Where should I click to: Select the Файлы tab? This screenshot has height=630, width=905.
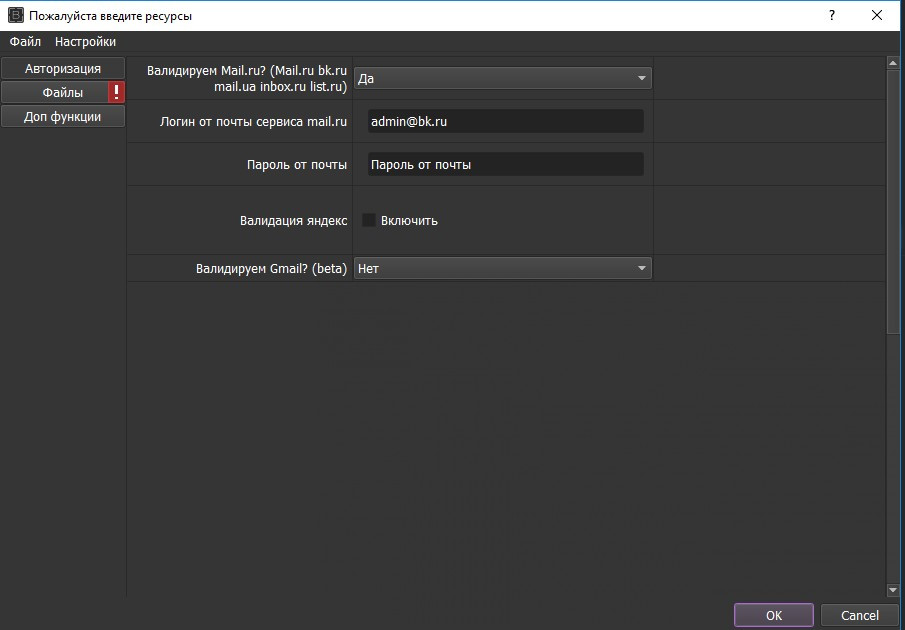tap(55, 93)
